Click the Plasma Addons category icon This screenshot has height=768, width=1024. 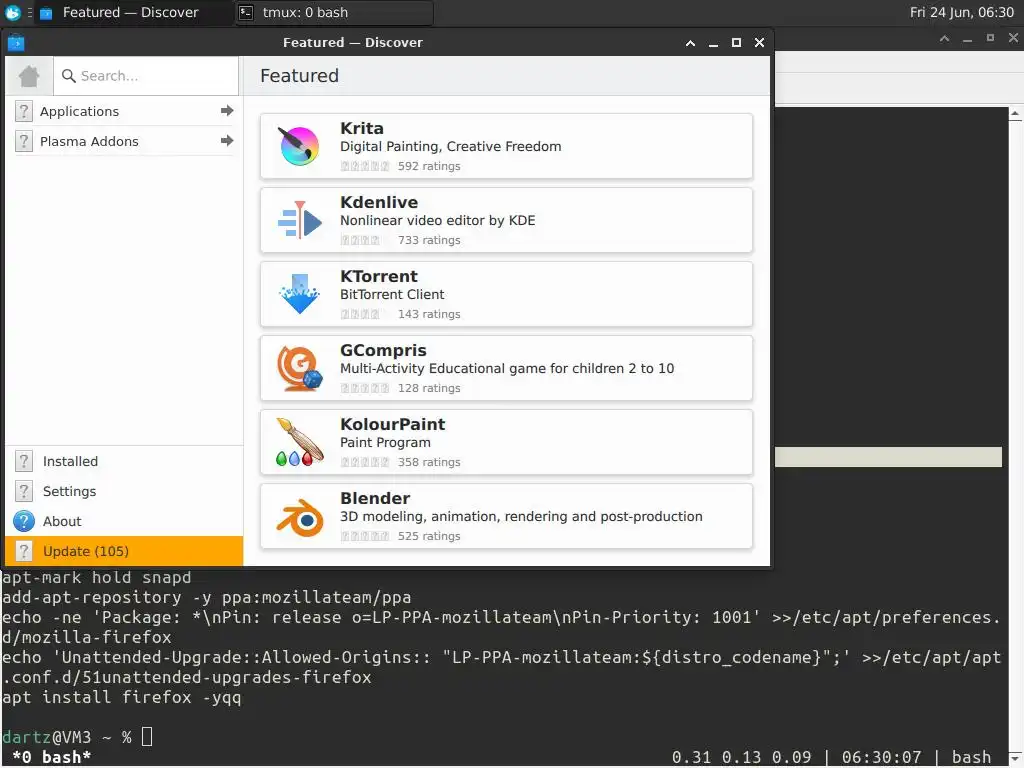coord(24,141)
